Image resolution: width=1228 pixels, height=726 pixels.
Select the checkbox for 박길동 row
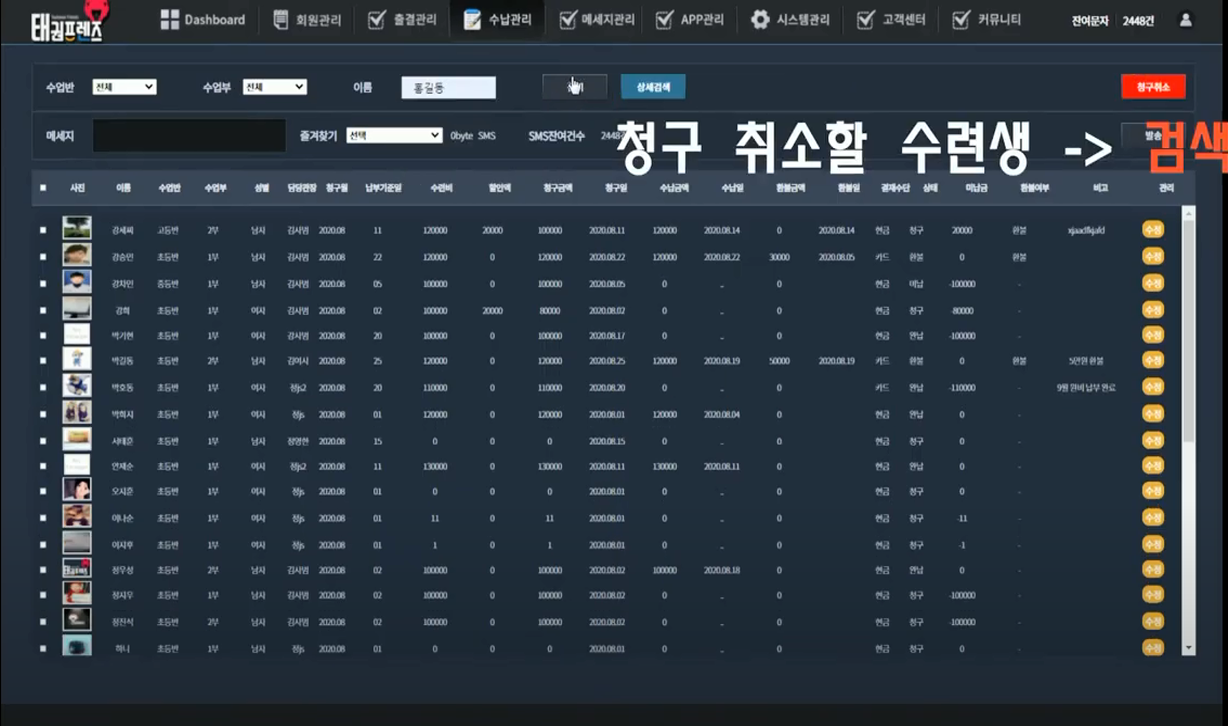(x=43, y=360)
